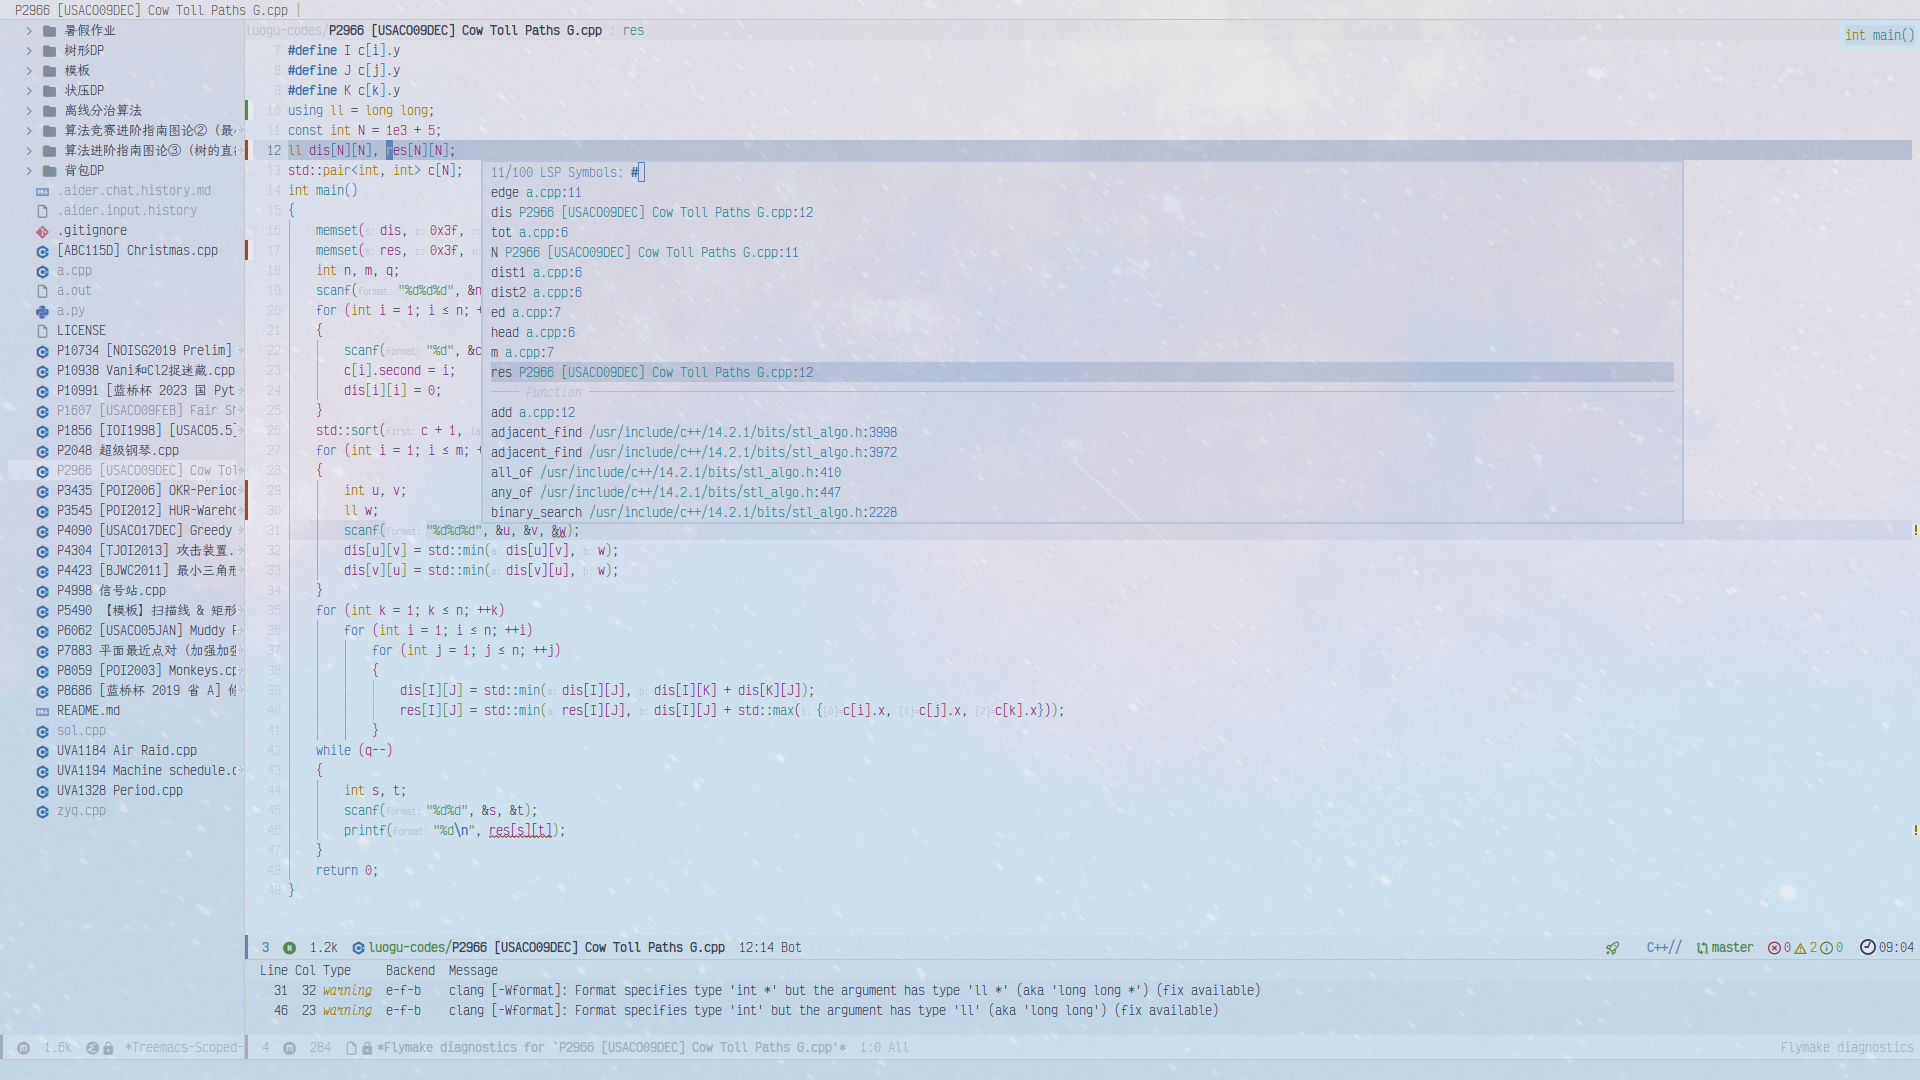This screenshot has height=1080, width=1920.
Task: Select the 'head a.cpp:6' candidate
Action: tap(1082, 333)
